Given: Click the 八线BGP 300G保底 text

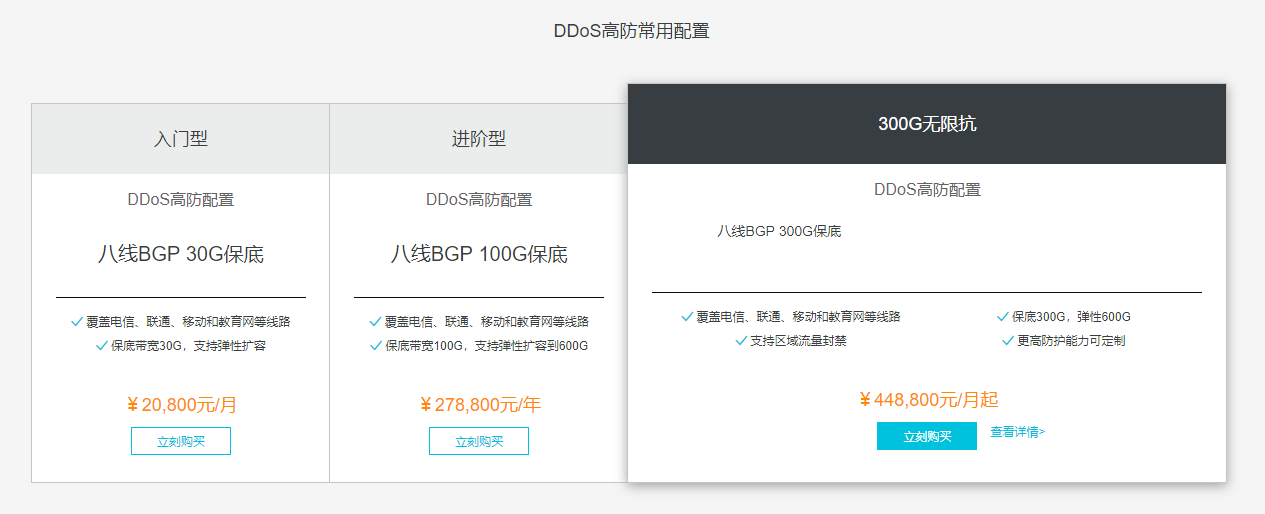Looking at the screenshot, I should coord(779,231).
